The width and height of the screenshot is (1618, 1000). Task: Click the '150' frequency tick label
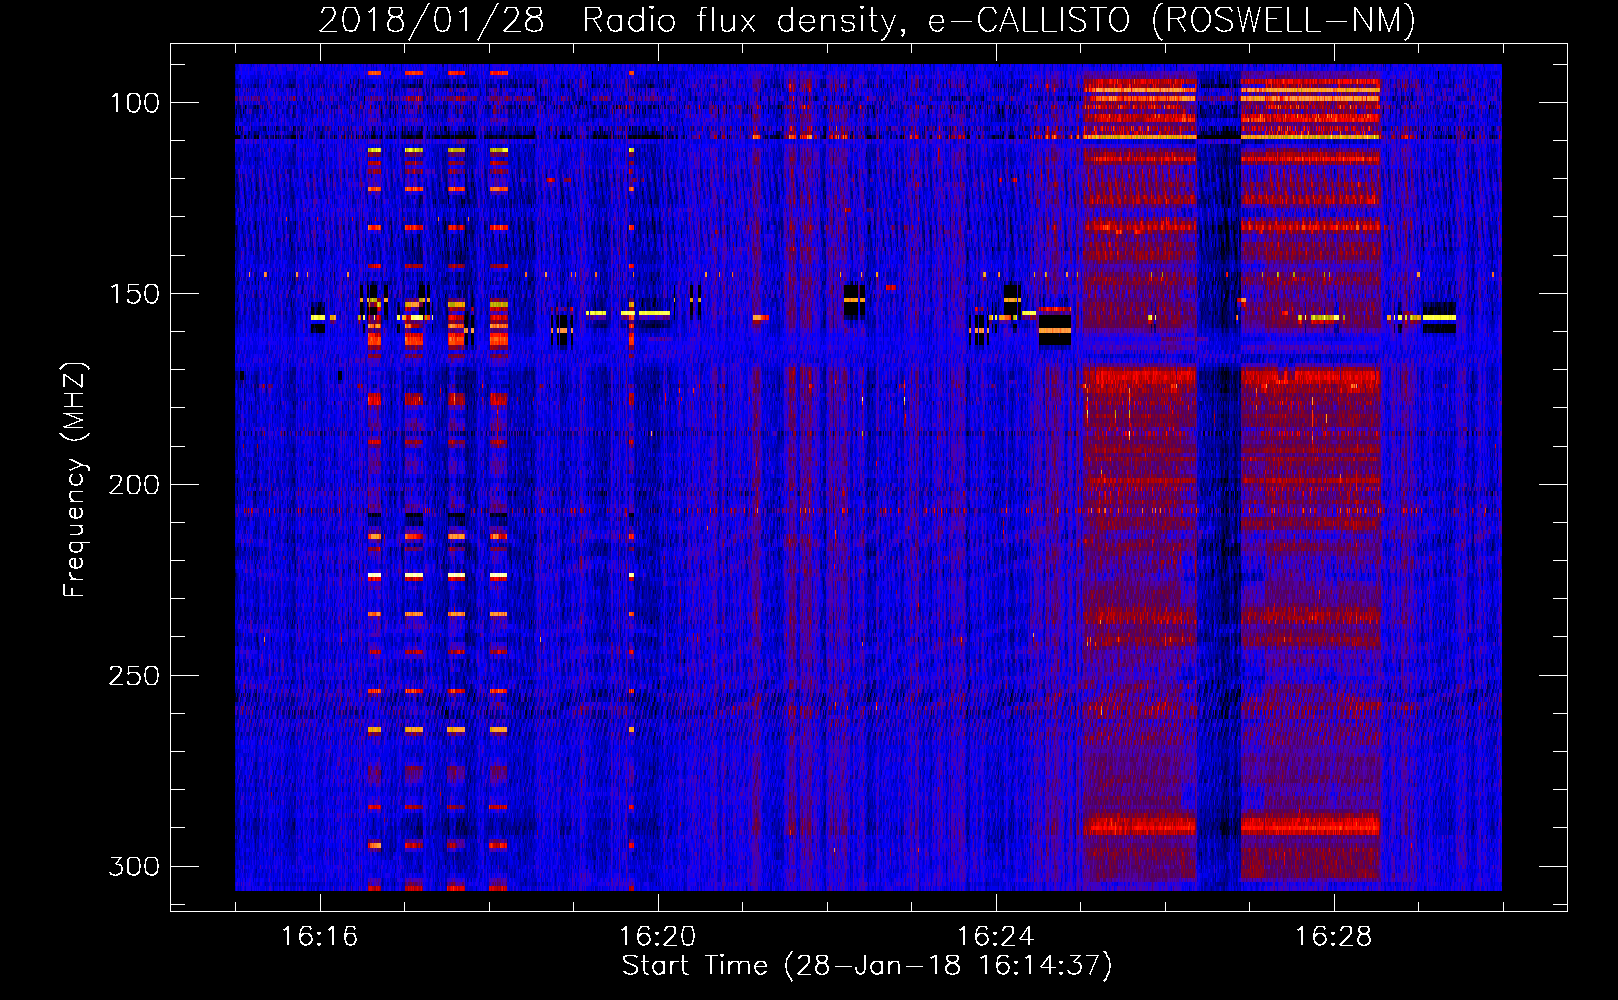point(133,294)
